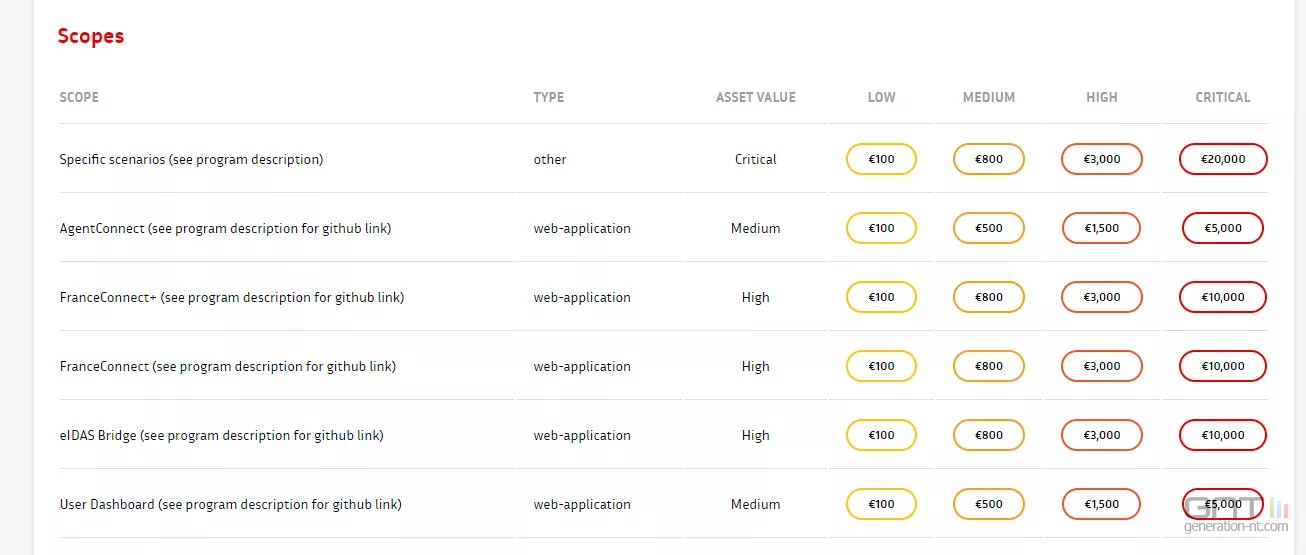Viewport: 1306px width, 555px height.
Task: Click the MEDIUM column header
Action: click(989, 97)
